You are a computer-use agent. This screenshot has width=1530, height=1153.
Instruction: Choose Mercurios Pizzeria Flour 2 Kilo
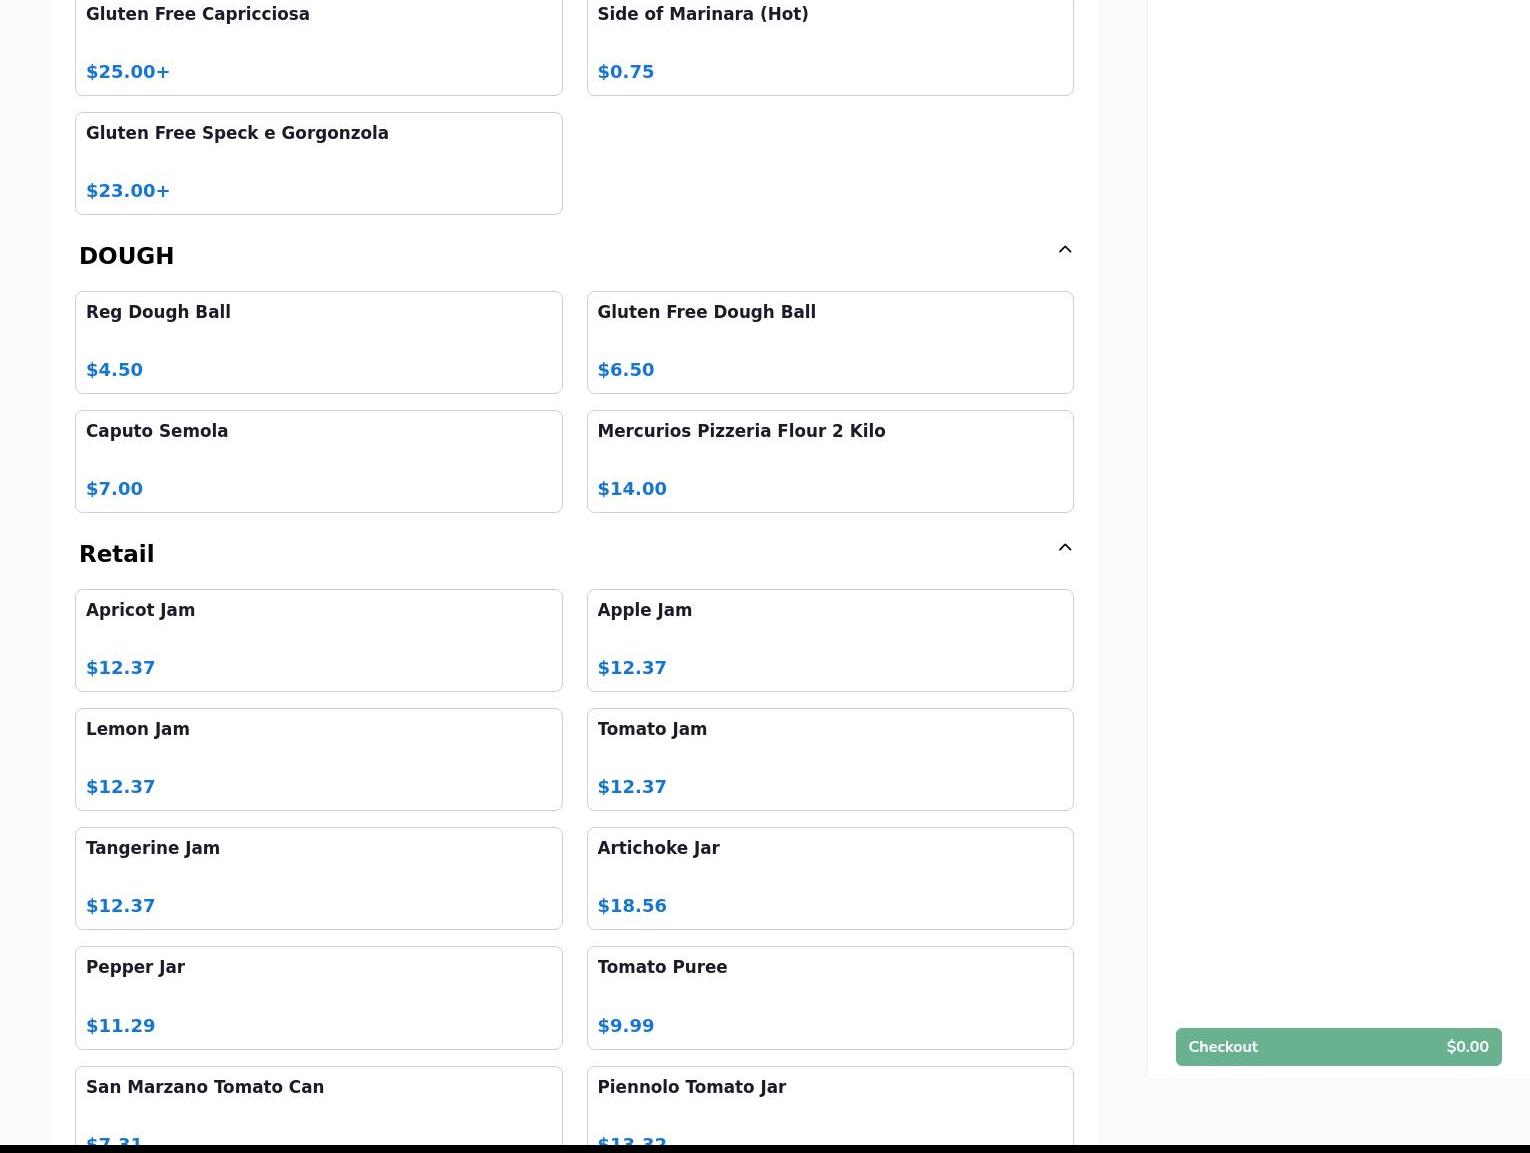[x=829, y=461]
